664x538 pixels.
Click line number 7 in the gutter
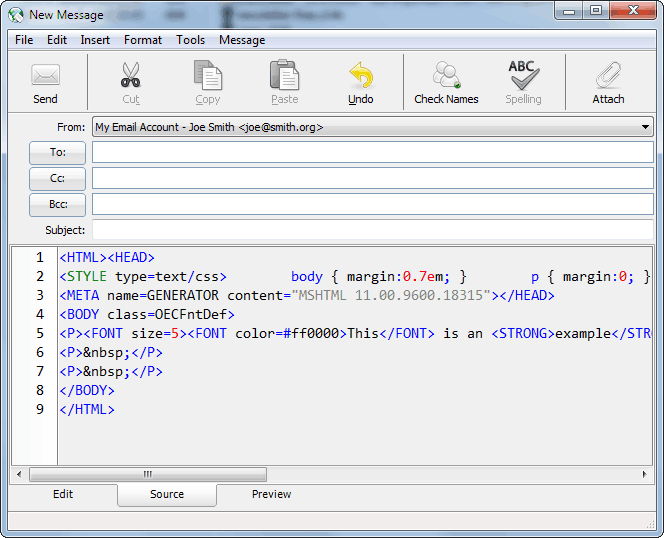point(40,372)
